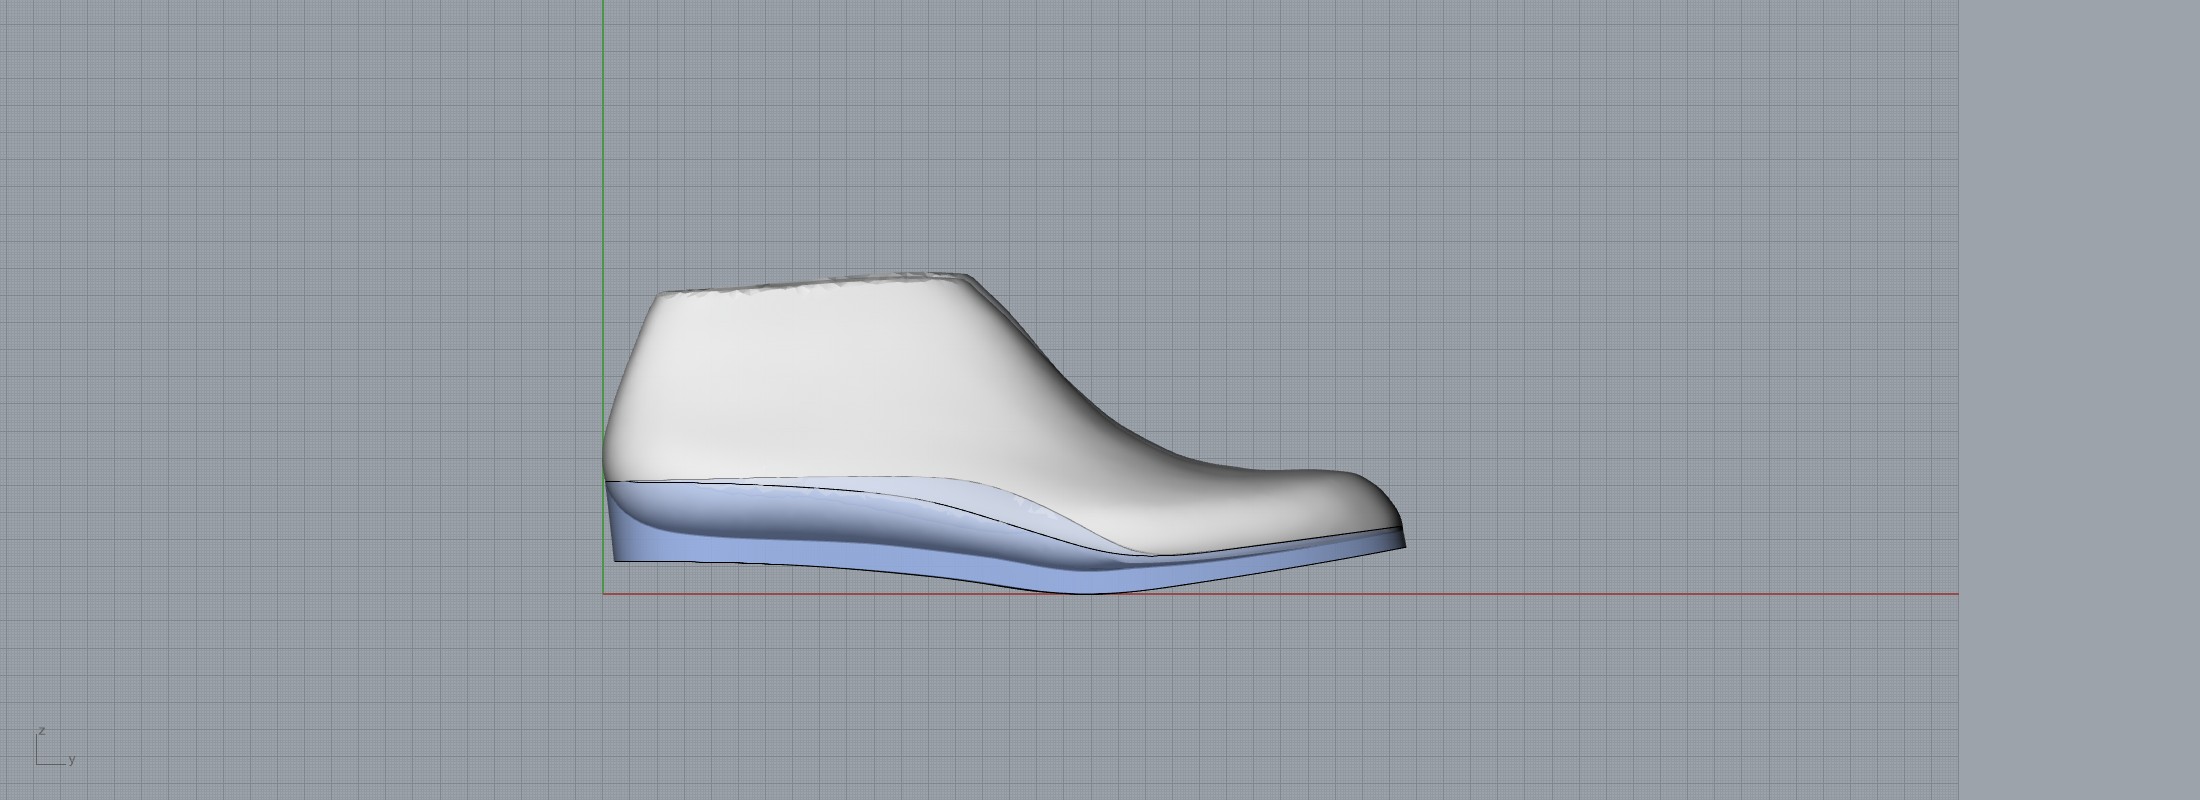Click the z label on the axis icon
The height and width of the screenshot is (800, 2200).
[41, 731]
